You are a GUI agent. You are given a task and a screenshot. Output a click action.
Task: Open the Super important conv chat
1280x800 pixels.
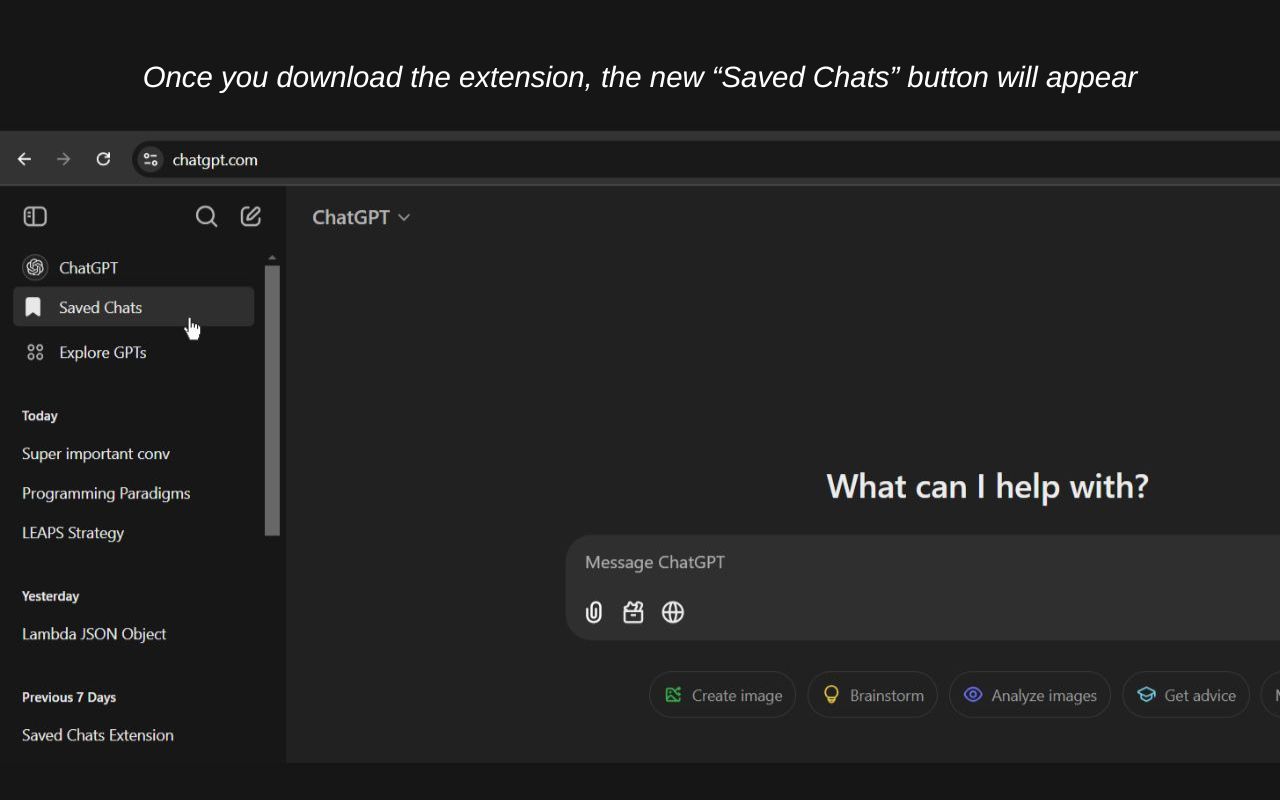tap(96, 453)
